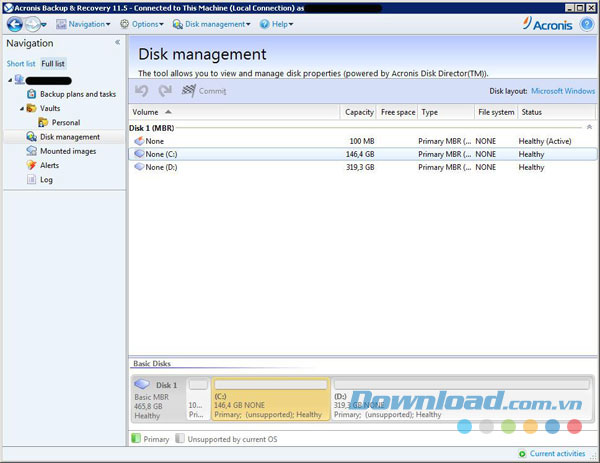Open Alerts in the navigation tree
Screen dimensions: 600x463
point(49,165)
